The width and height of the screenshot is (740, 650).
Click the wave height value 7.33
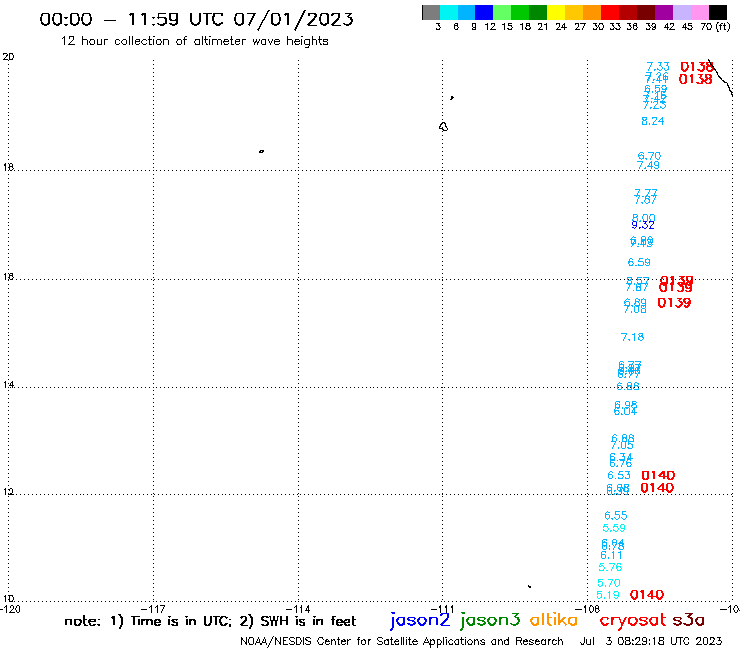pyautogui.click(x=658, y=67)
